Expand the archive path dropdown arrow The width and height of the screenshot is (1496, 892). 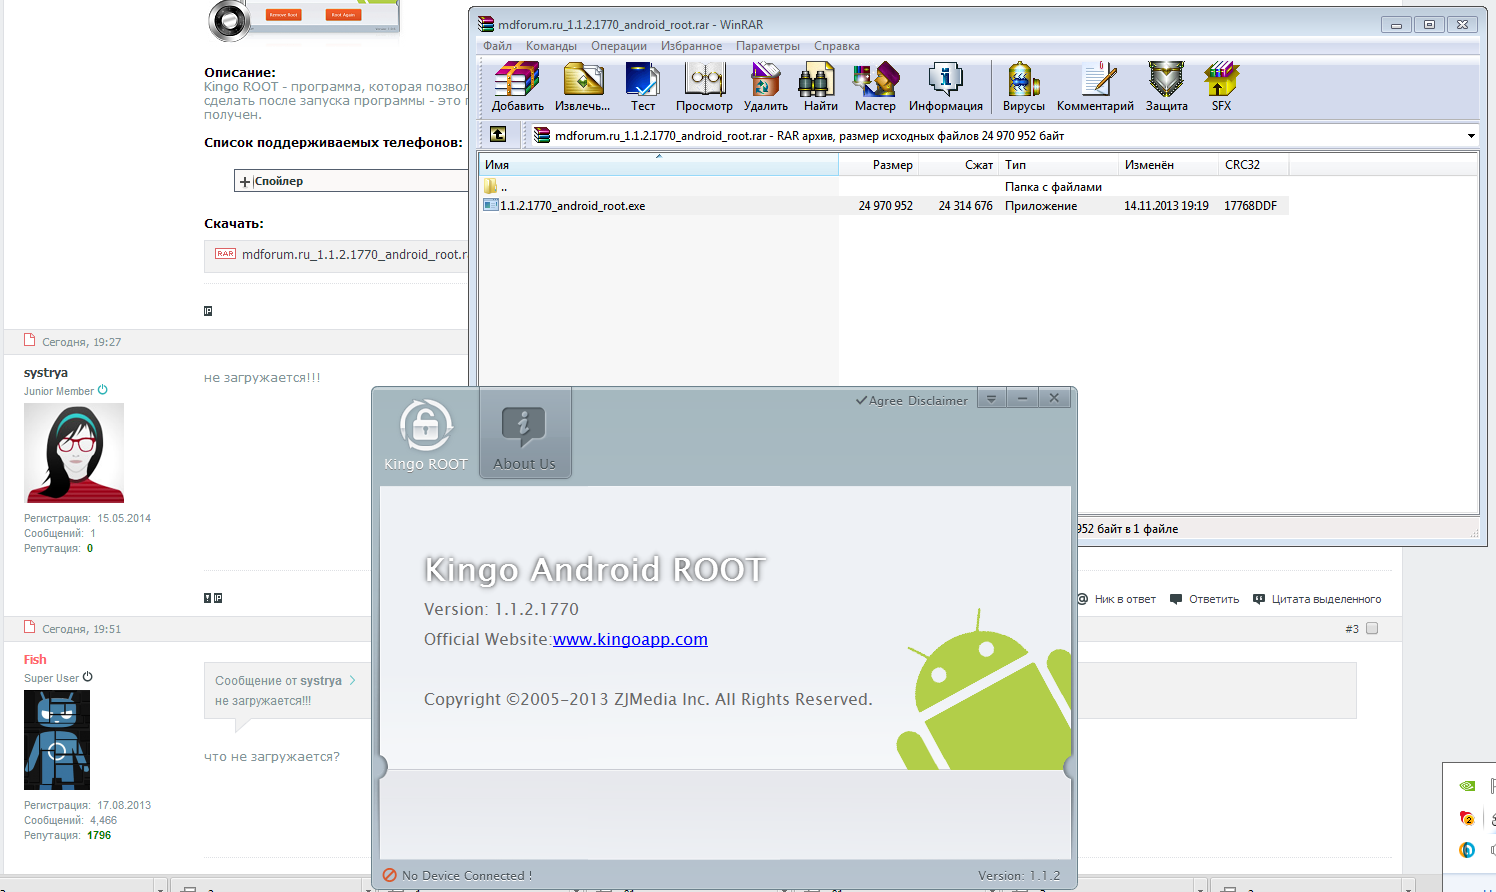tap(1470, 136)
